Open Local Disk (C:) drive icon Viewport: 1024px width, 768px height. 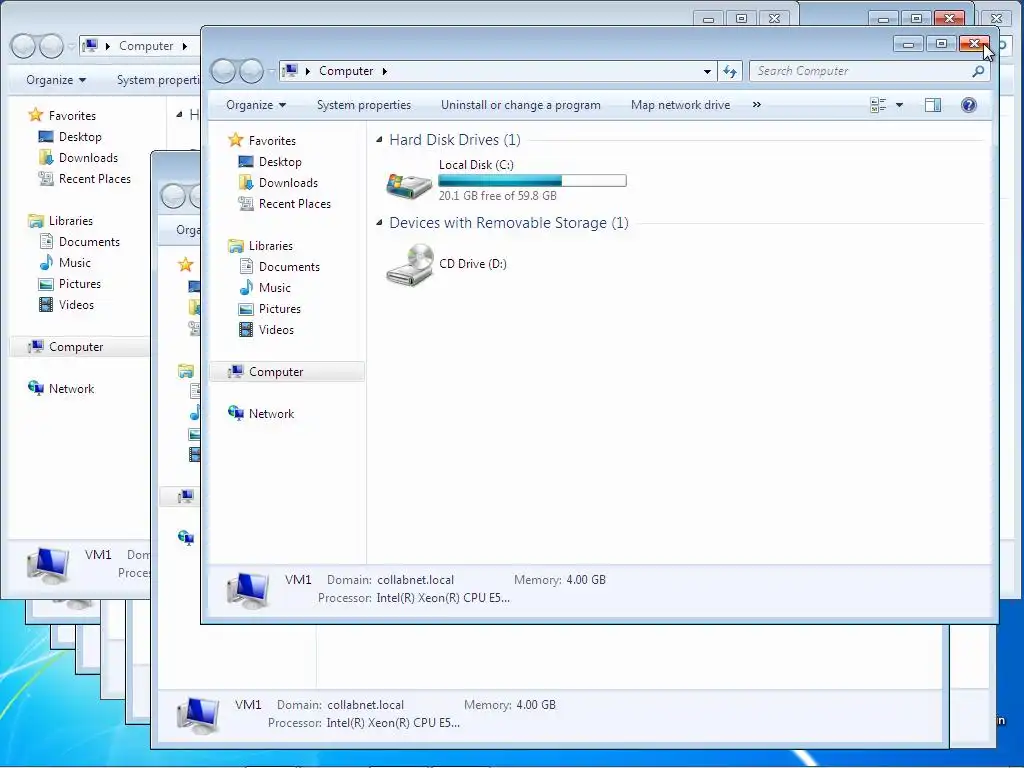click(x=409, y=185)
